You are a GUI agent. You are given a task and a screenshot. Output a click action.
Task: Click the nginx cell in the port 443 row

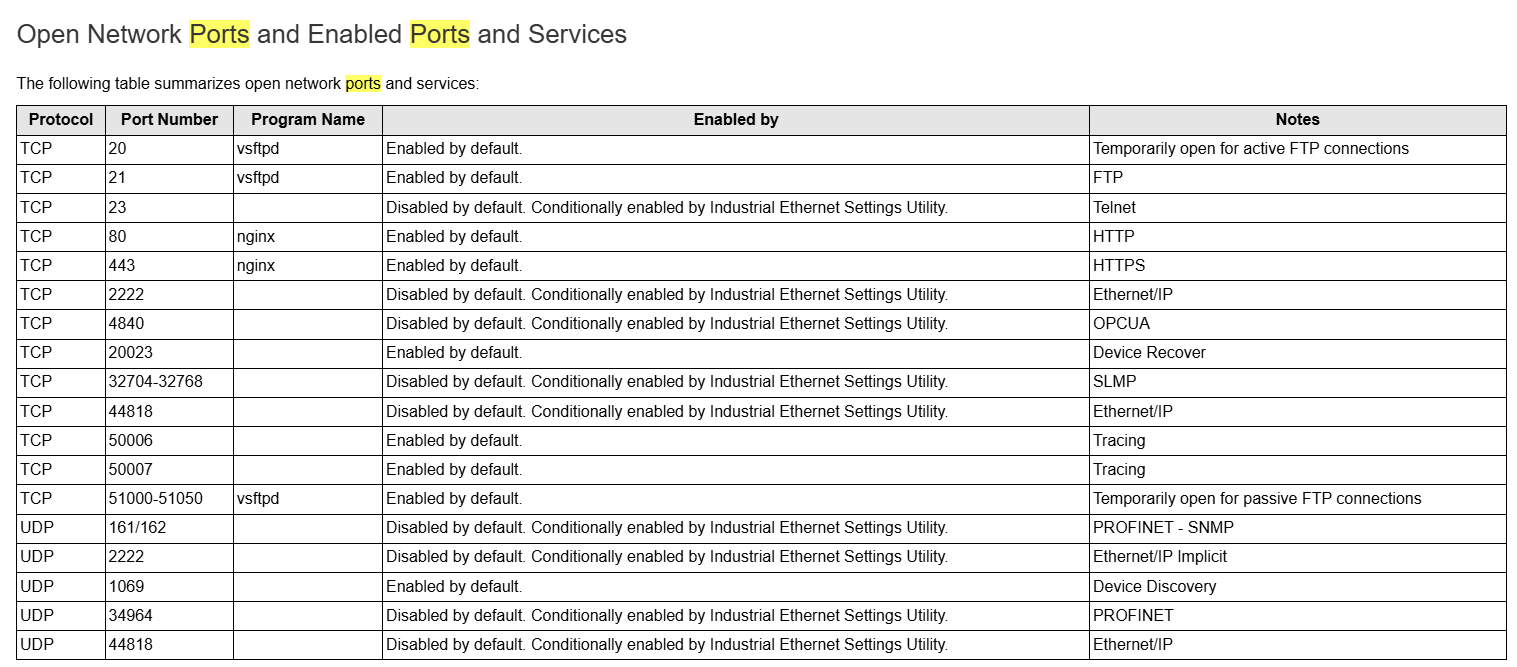pos(255,266)
